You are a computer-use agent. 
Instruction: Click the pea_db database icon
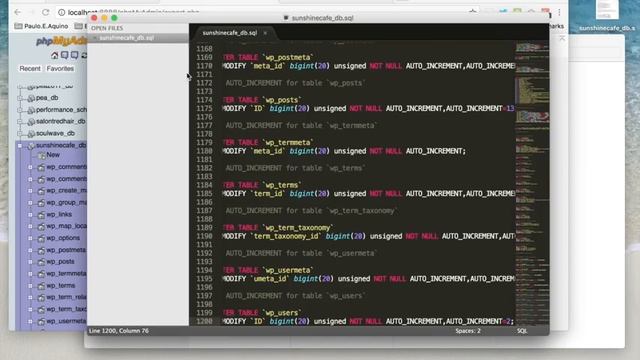(31, 98)
